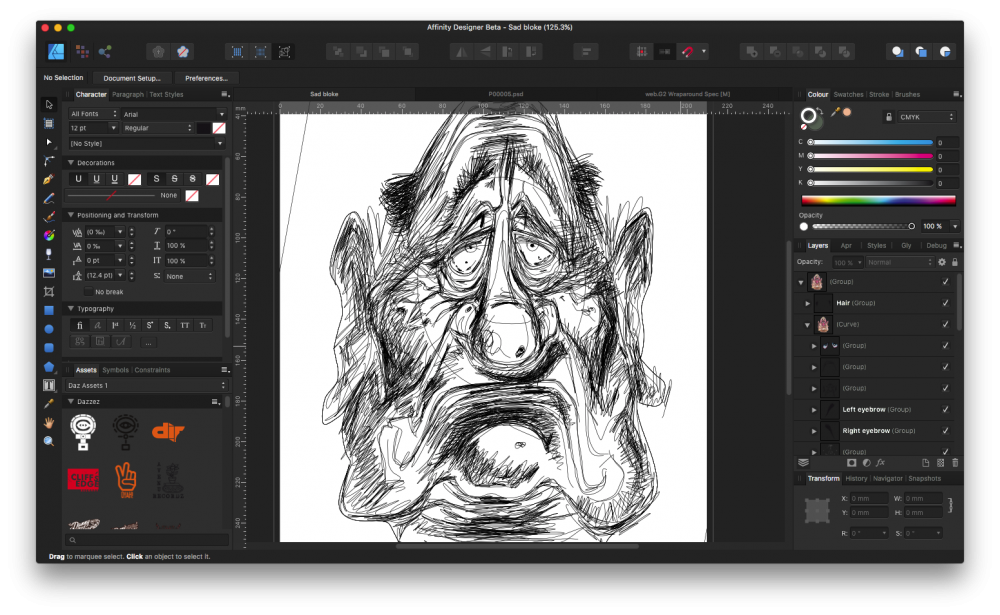
Task: Select the Pencil tool
Action: point(48,198)
